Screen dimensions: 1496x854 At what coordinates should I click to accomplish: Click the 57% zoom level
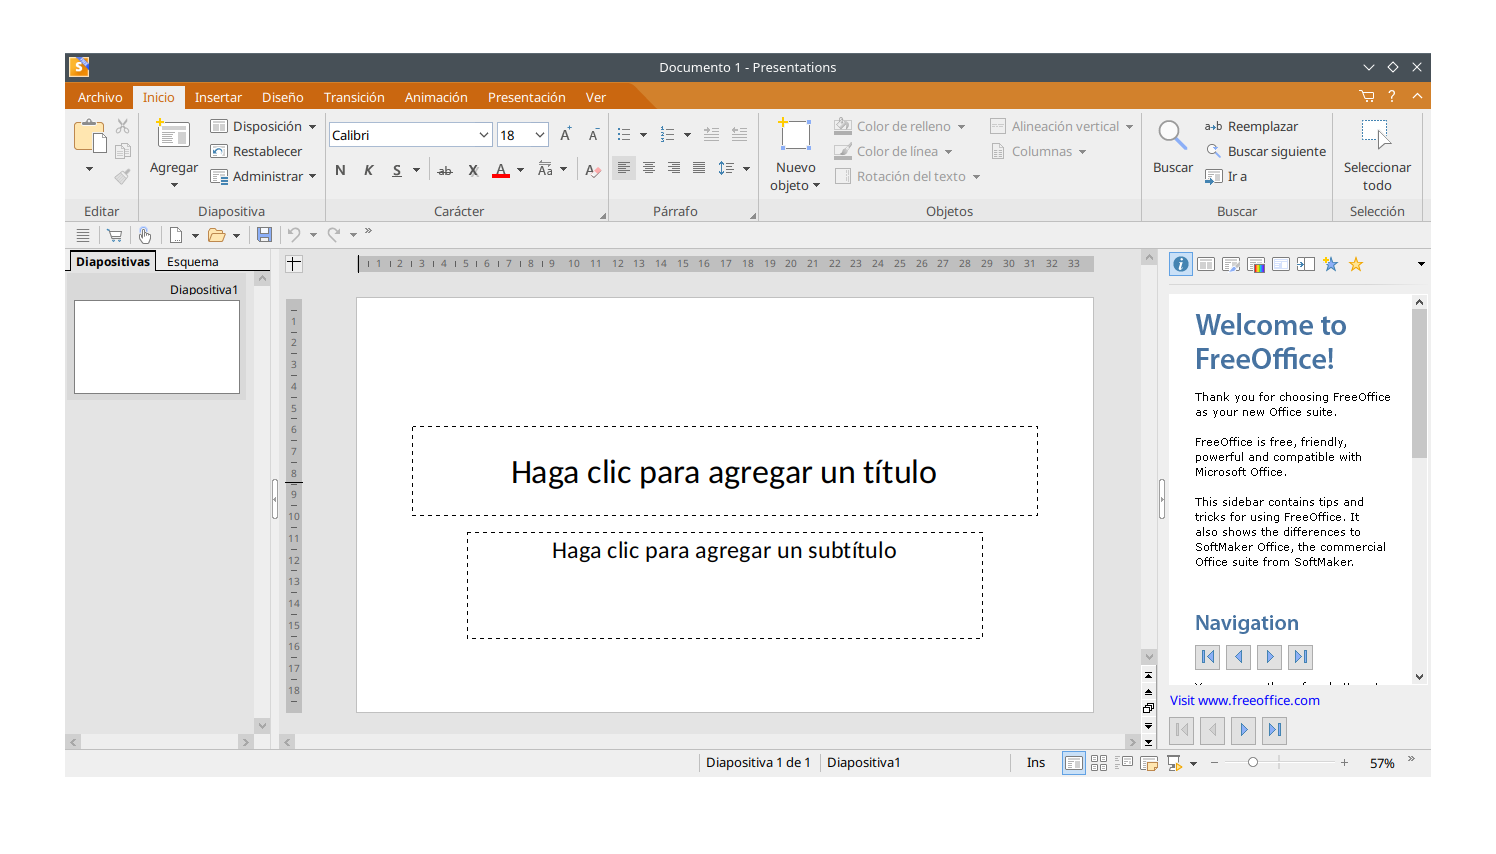tap(1382, 763)
